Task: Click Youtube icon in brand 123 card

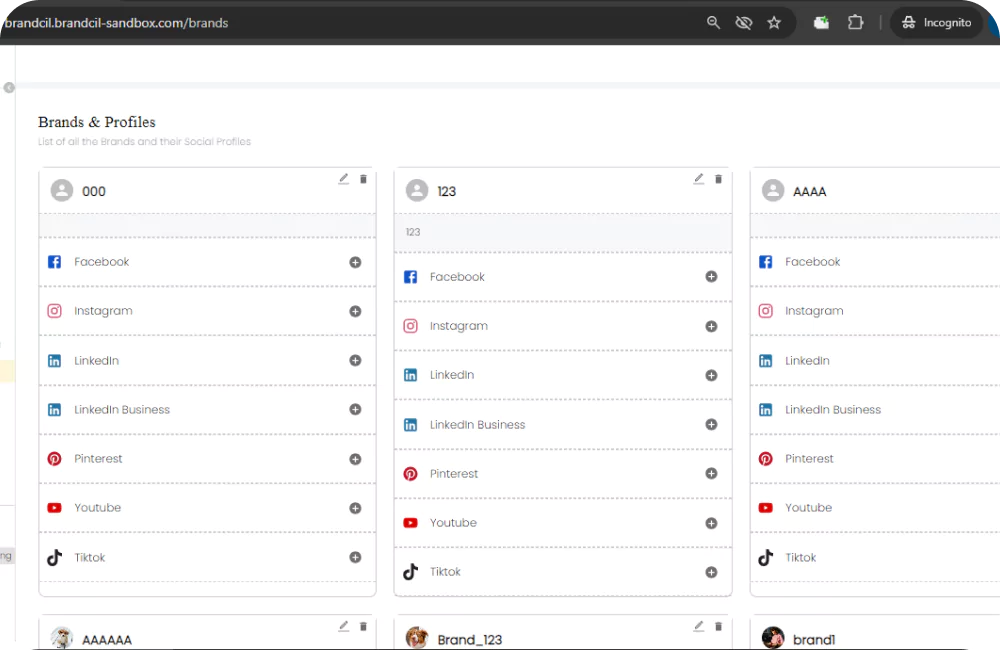Action: [x=411, y=523]
